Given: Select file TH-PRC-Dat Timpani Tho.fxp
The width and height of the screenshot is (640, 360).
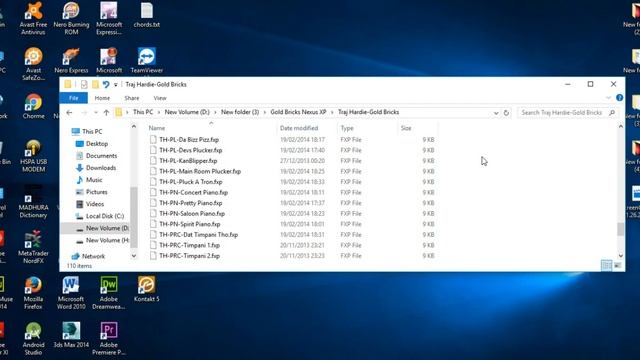Looking at the screenshot, I should (198, 235).
